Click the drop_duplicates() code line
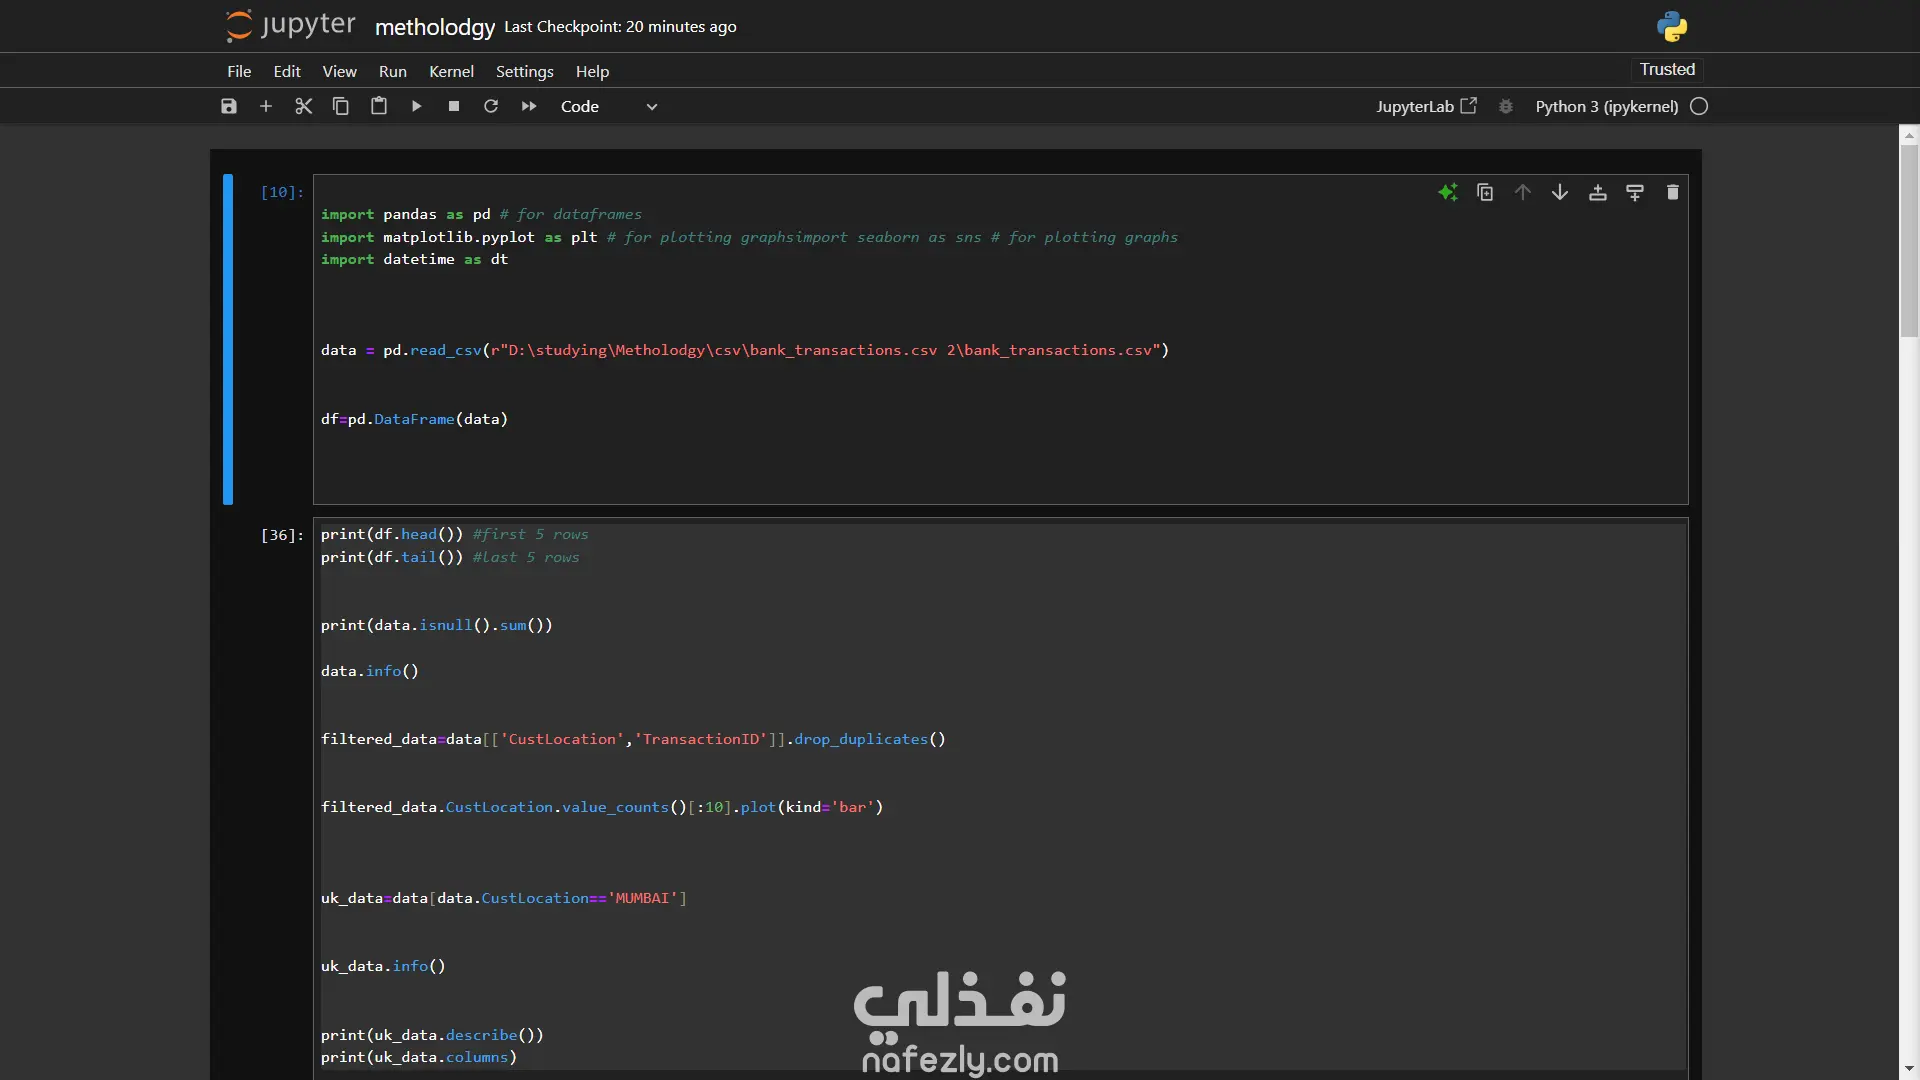Screen dimensions: 1920x1080 click(633, 739)
